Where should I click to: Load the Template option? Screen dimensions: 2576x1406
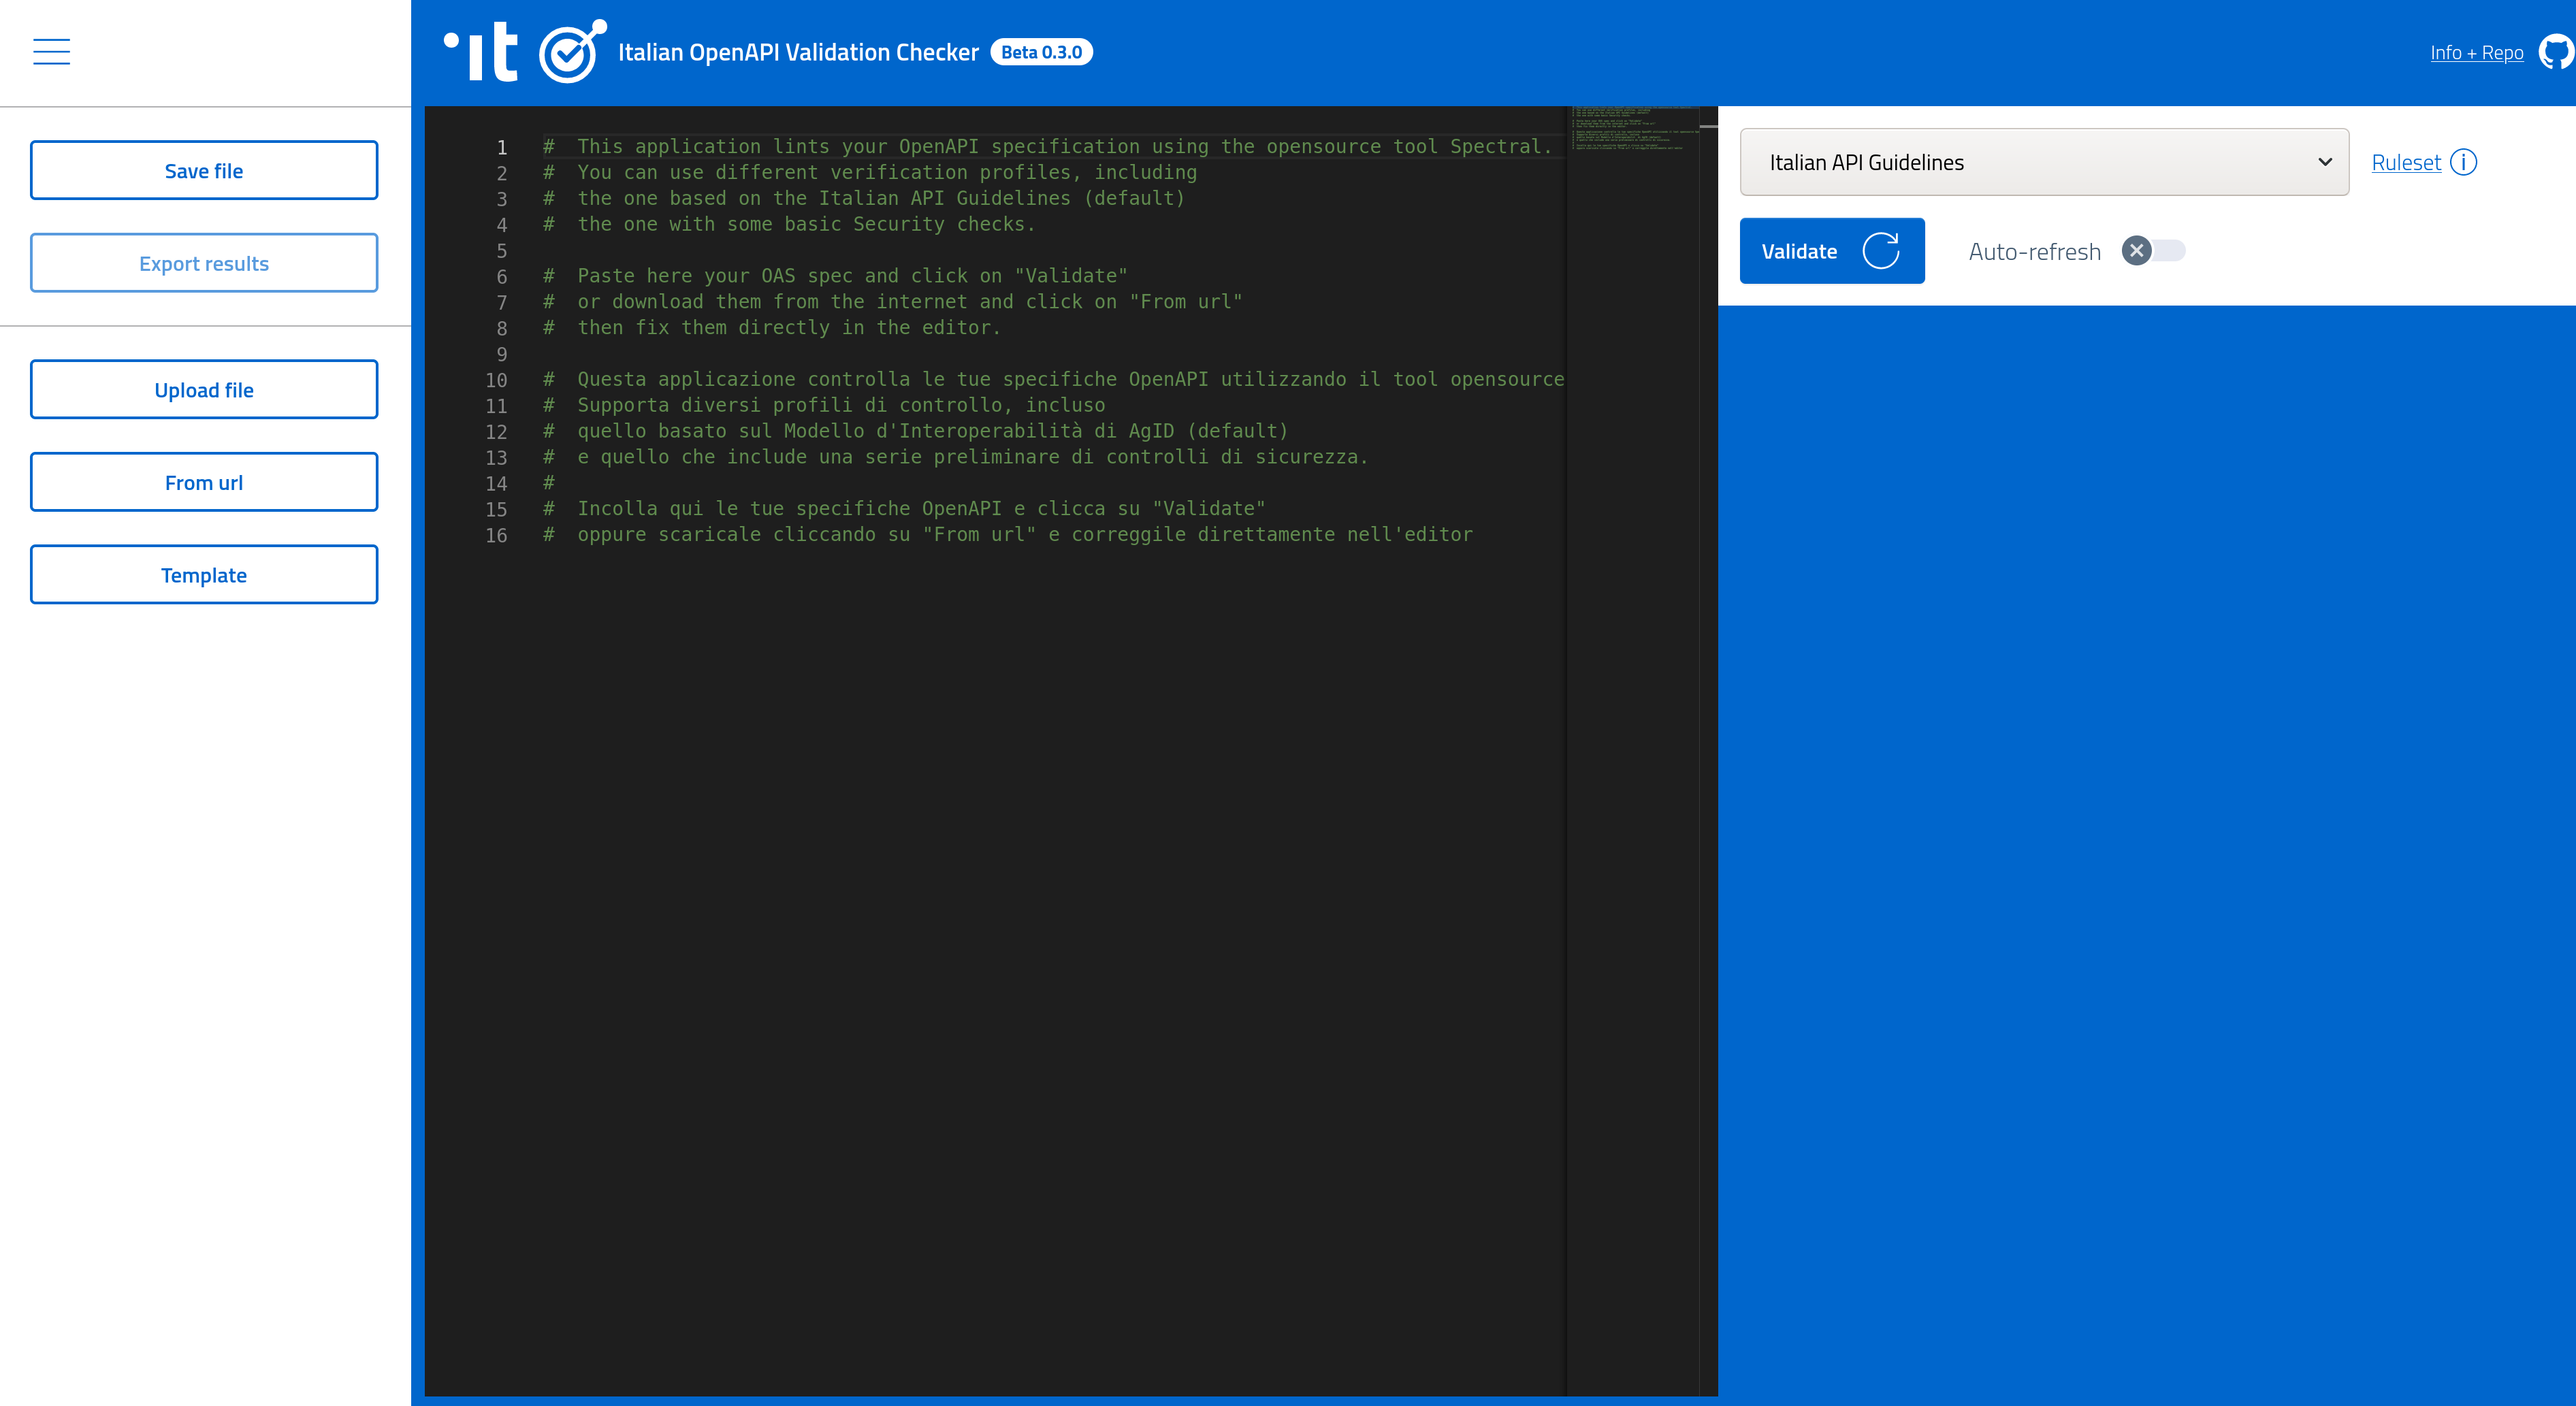(204, 575)
